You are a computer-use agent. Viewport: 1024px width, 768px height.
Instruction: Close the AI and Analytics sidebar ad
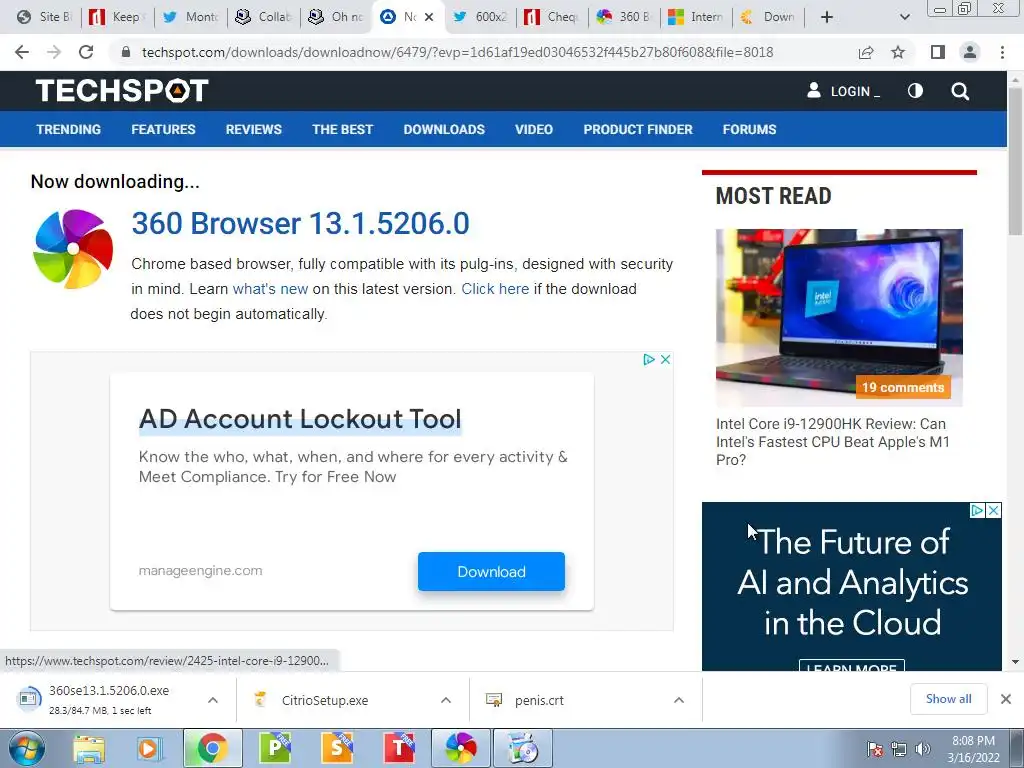pos(993,510)
